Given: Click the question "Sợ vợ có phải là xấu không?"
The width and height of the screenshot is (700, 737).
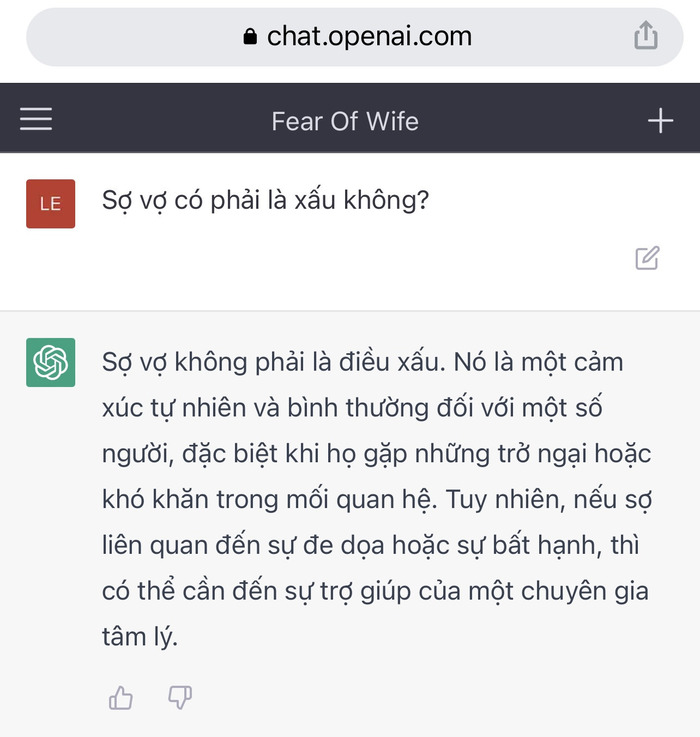Looking at the screenshot, I should (x=265, y=200).
